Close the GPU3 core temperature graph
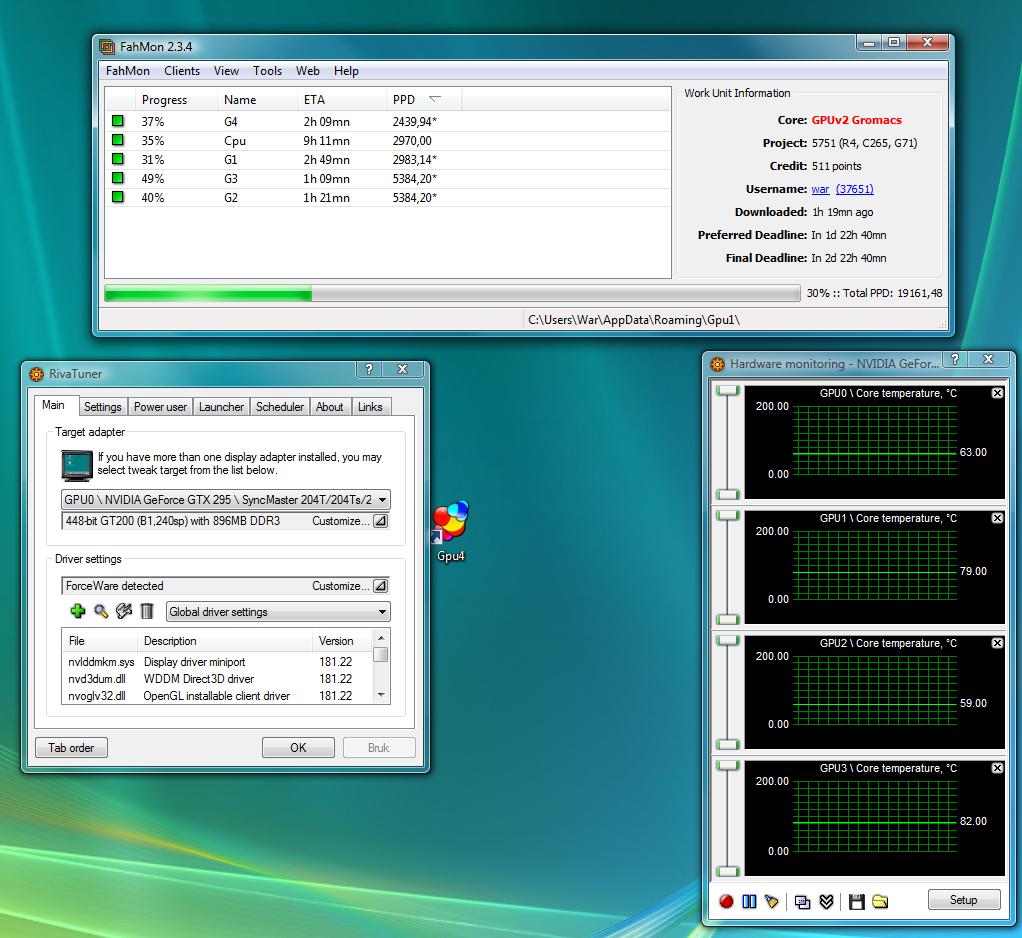 click(997, 768)
